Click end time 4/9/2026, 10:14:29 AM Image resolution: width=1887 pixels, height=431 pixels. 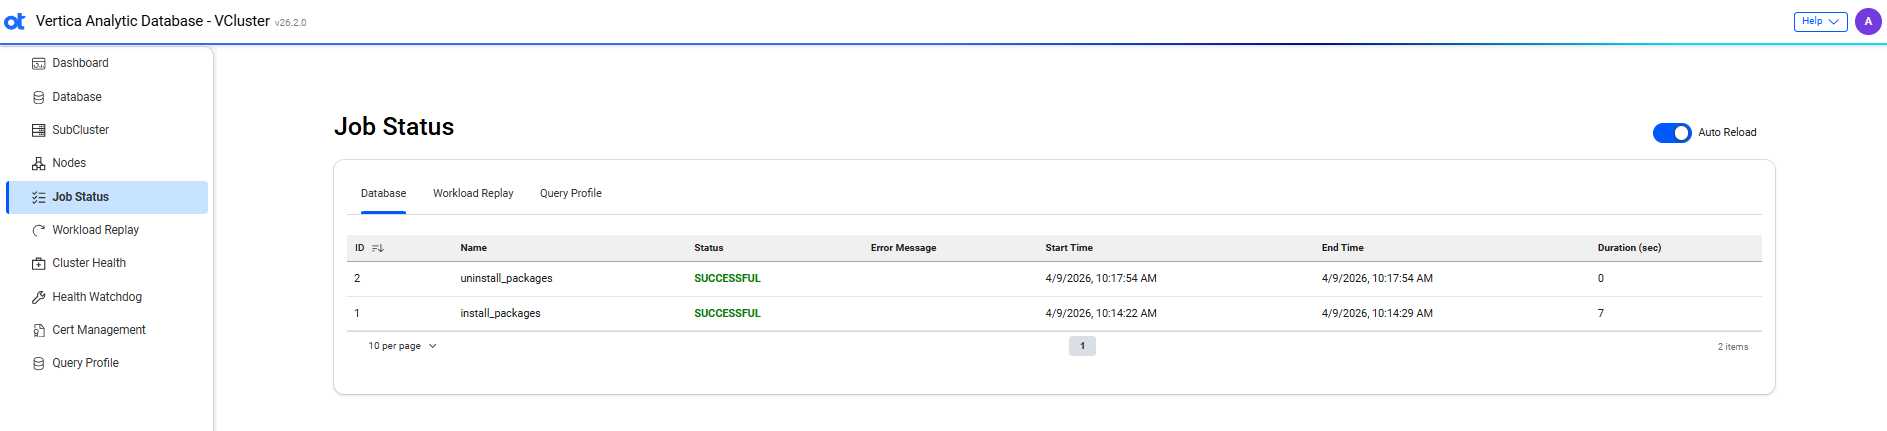(x=1377, y=314)
